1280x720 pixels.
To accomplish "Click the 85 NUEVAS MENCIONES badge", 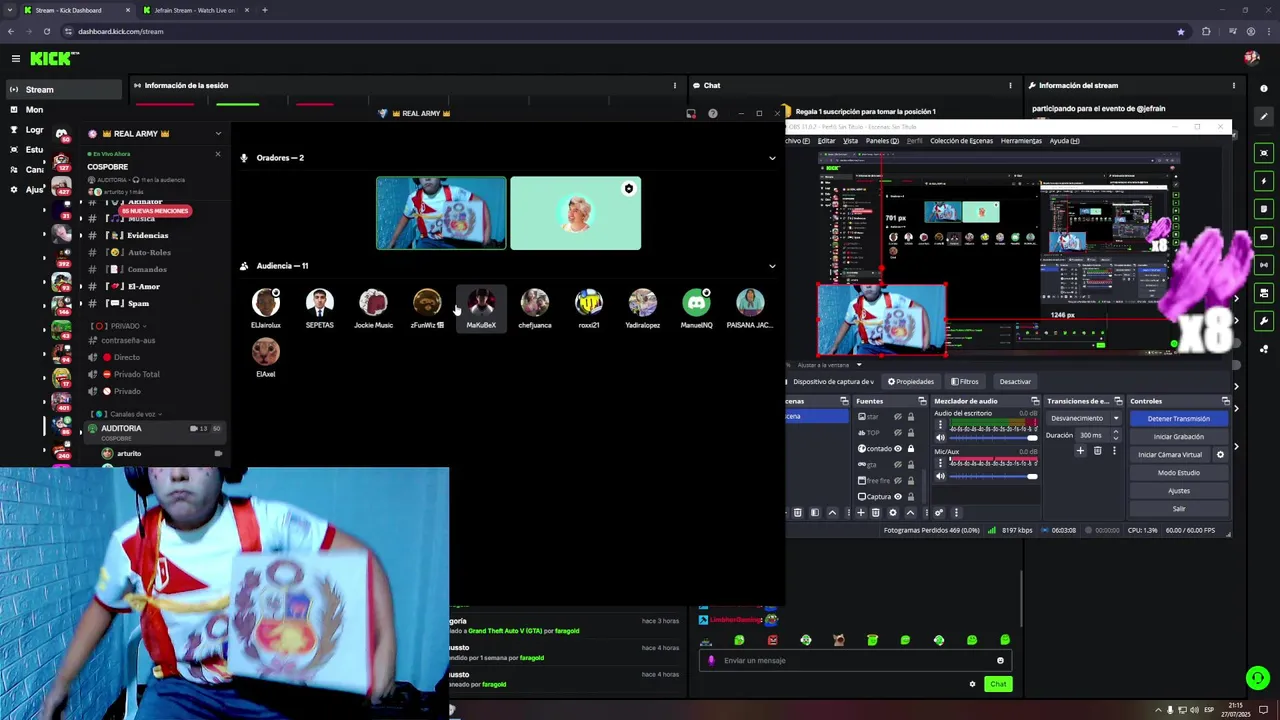I will 155,211.
